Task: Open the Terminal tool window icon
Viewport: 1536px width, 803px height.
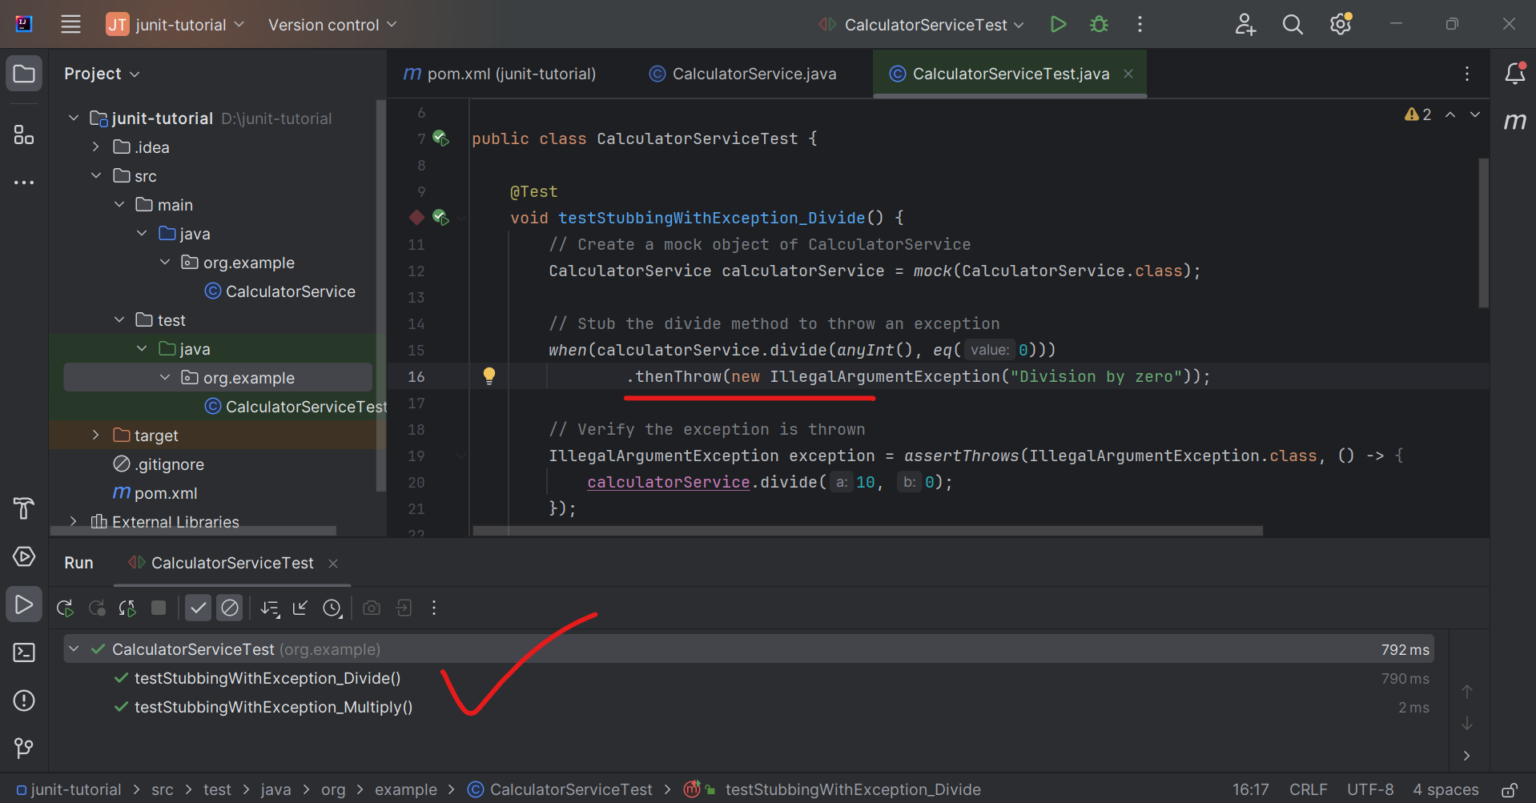Action: 24,651
